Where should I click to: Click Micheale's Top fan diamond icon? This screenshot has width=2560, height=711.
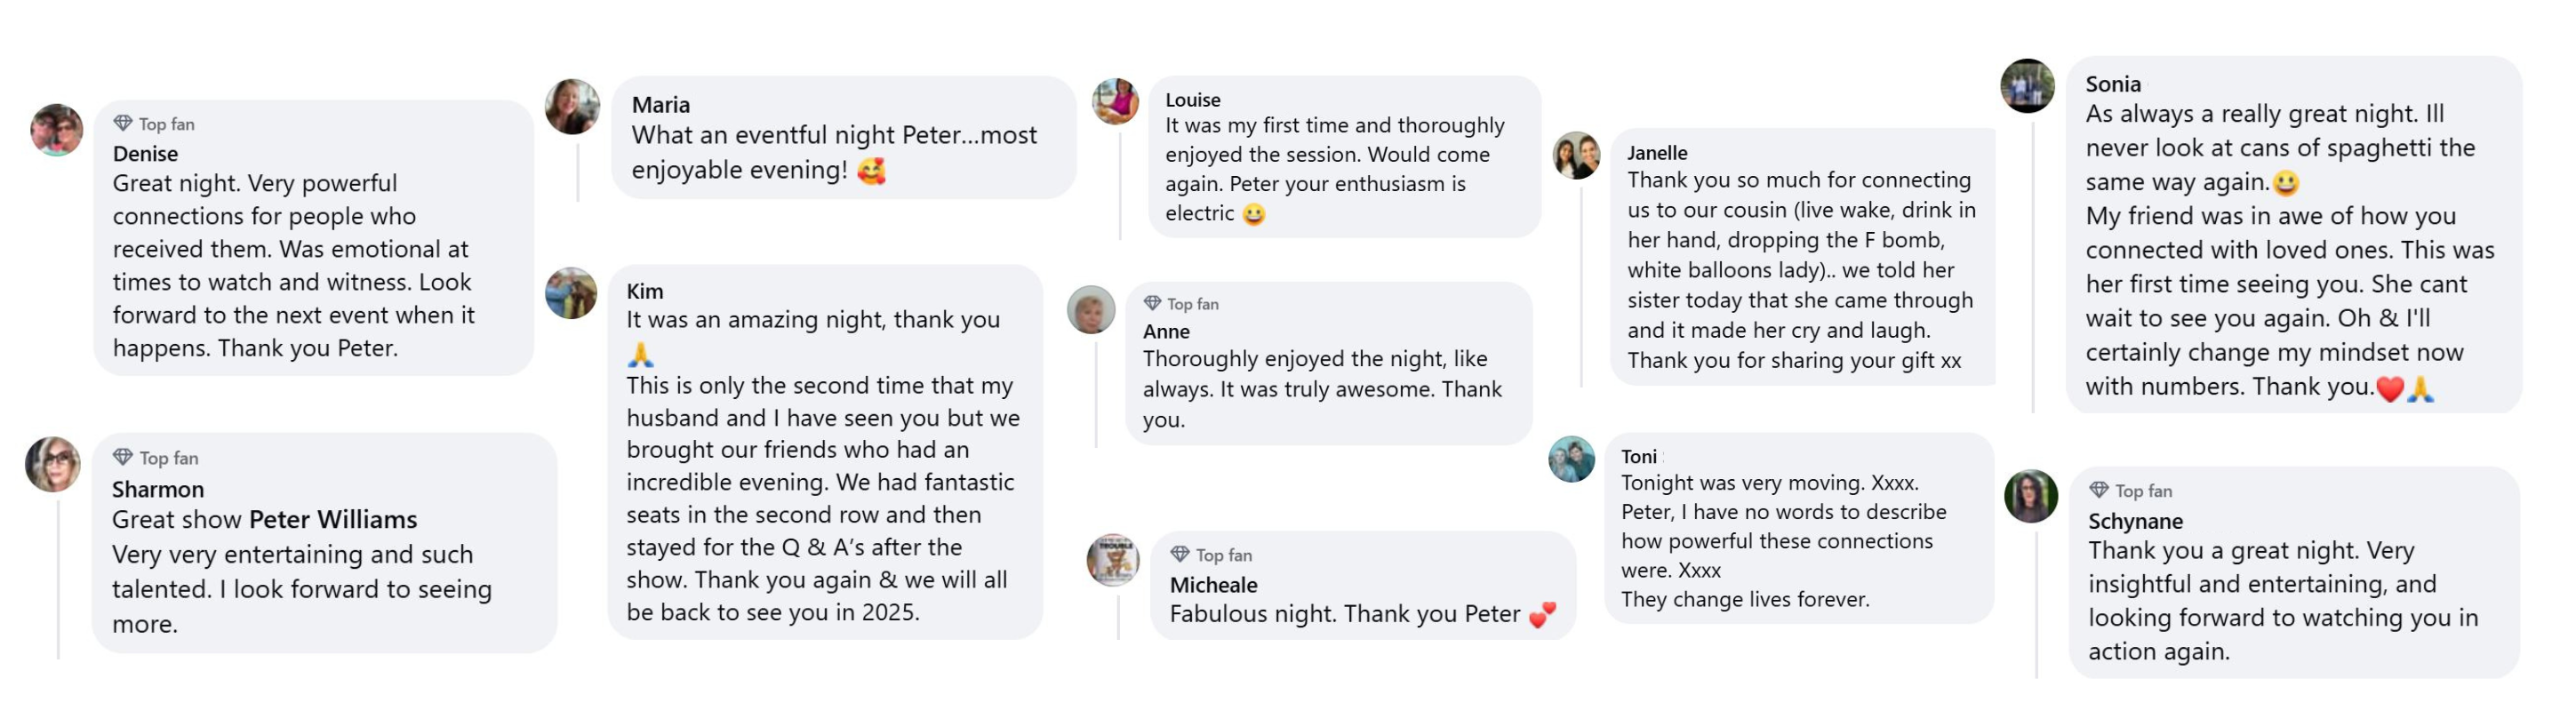[1180, 554]
